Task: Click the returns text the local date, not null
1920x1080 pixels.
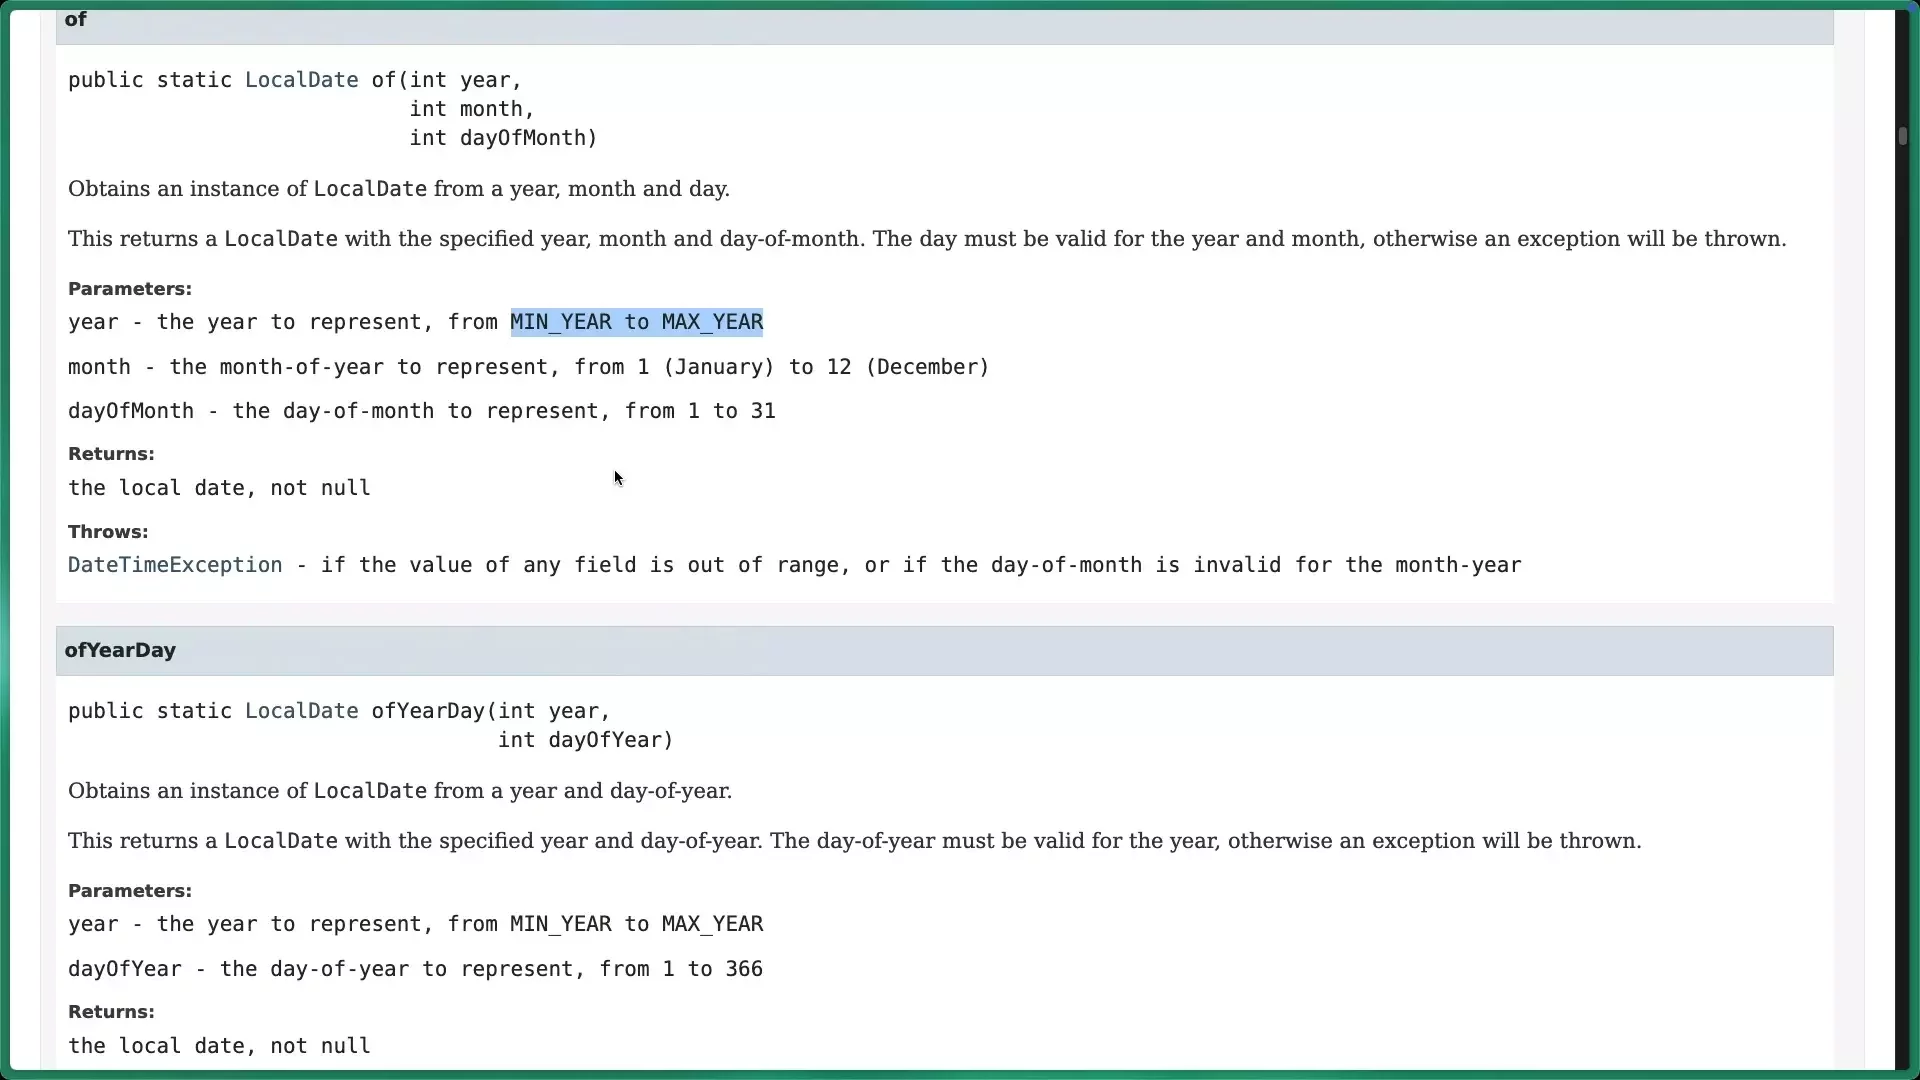Action: point(219,487)
